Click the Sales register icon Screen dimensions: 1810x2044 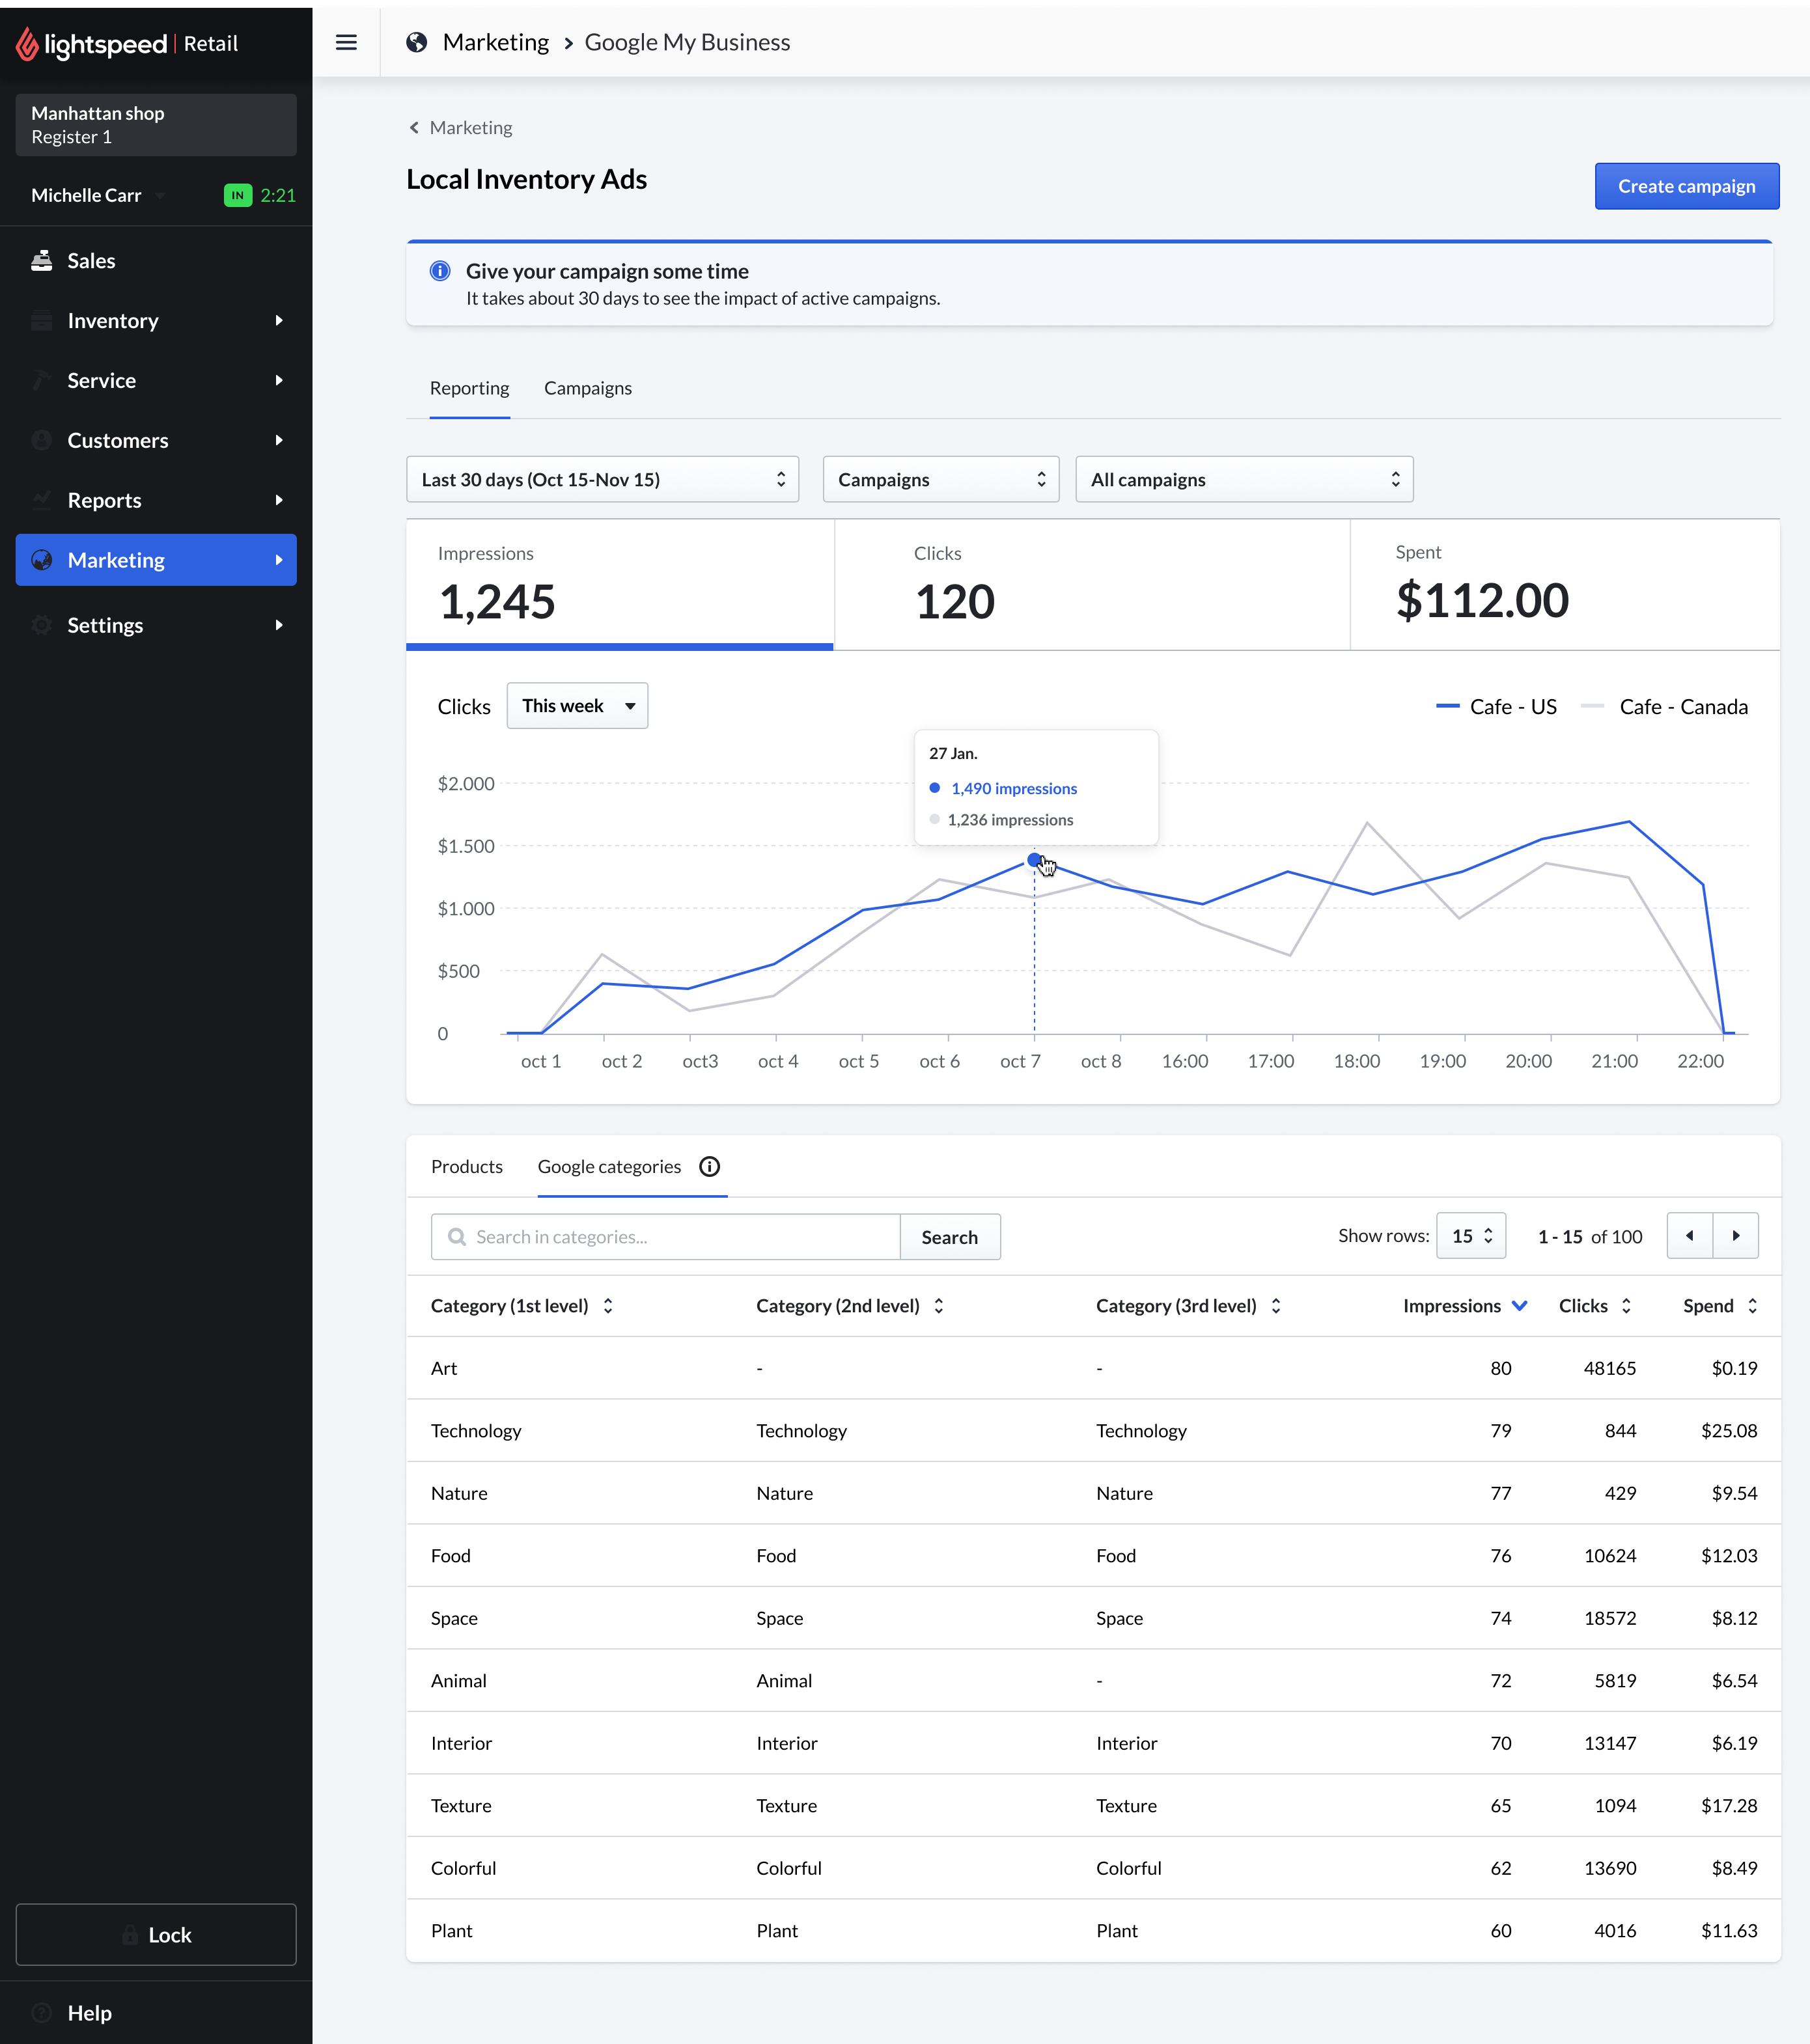[41, 261]
